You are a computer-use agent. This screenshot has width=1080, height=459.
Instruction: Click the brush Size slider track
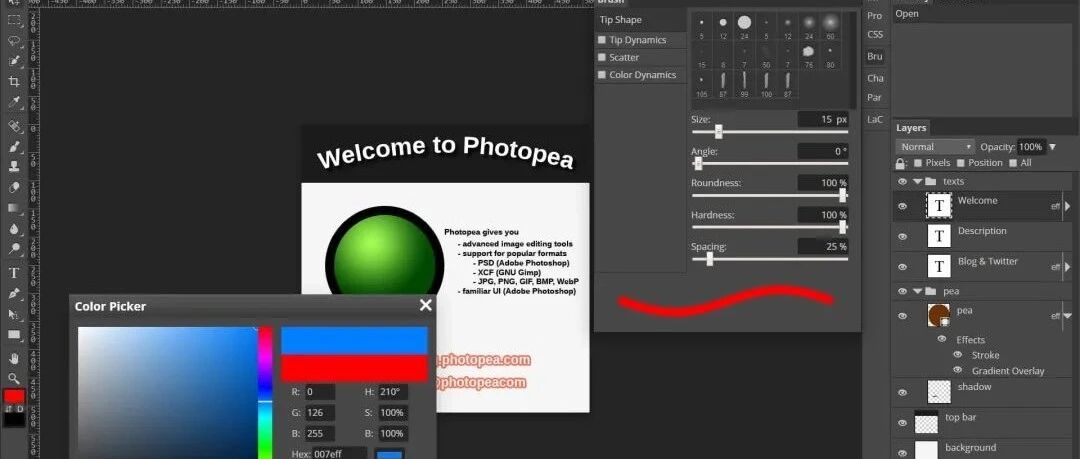pyautogui.click(x=769, y=132)
